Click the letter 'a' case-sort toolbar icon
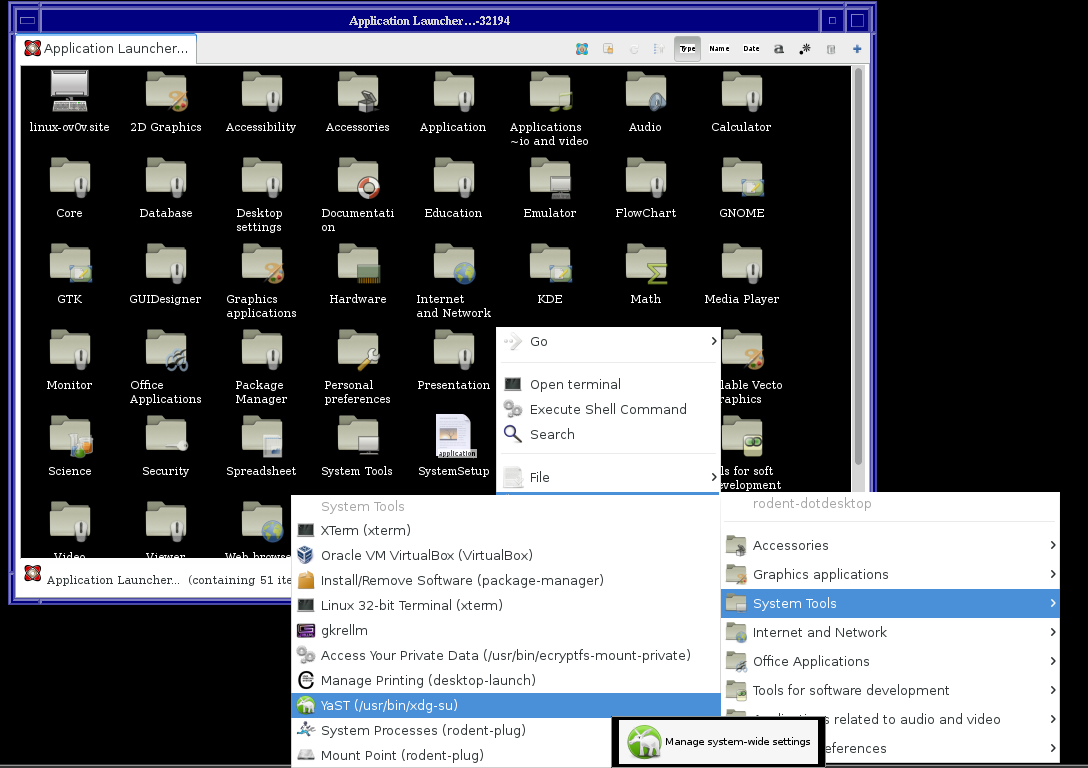This screenshot has width=1088, height=768. [x=779, y=49]
